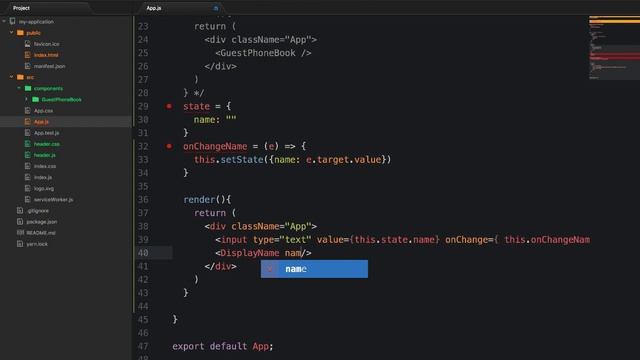Click the App.js file icon in tree
Screen dimensions: 640x360
(x=27, y=122)
